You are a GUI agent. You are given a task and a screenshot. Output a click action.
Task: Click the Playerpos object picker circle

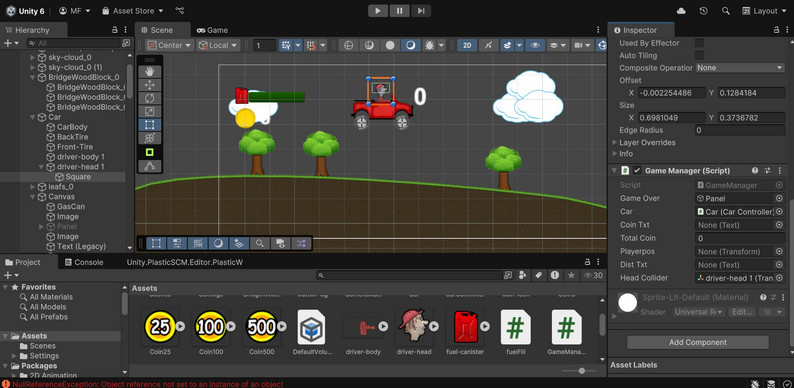pyautogui.click(x=779, y=251)
